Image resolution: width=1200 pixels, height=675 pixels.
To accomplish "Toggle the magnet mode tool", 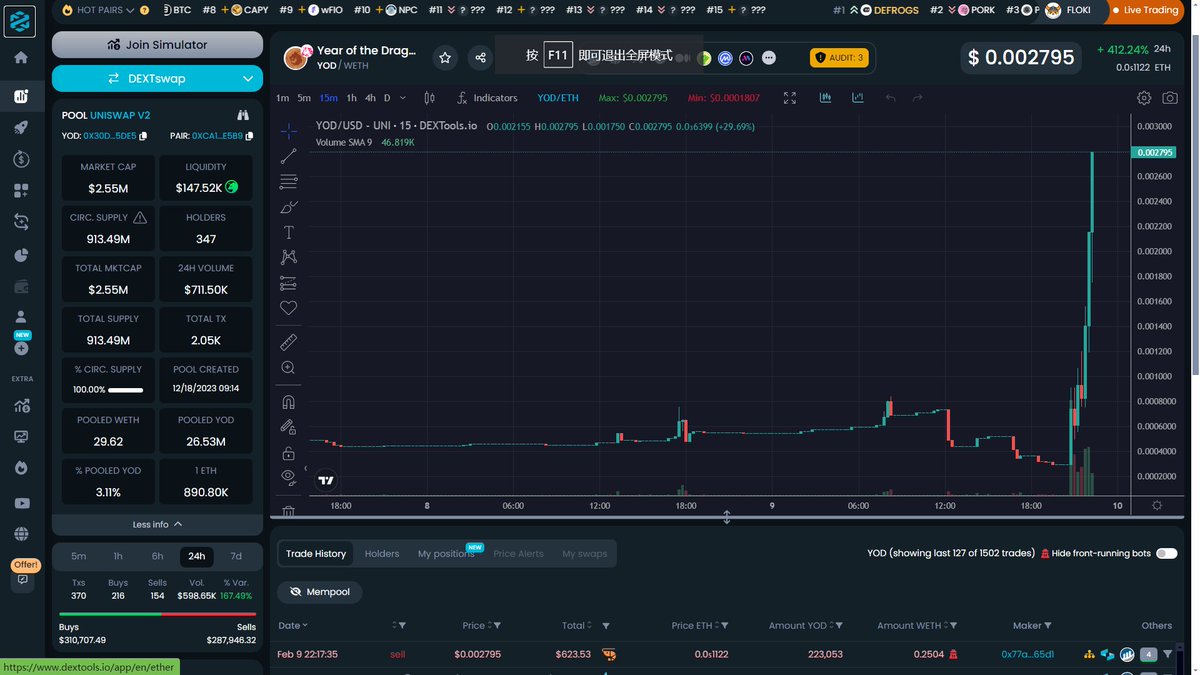I will pos(288,402).
